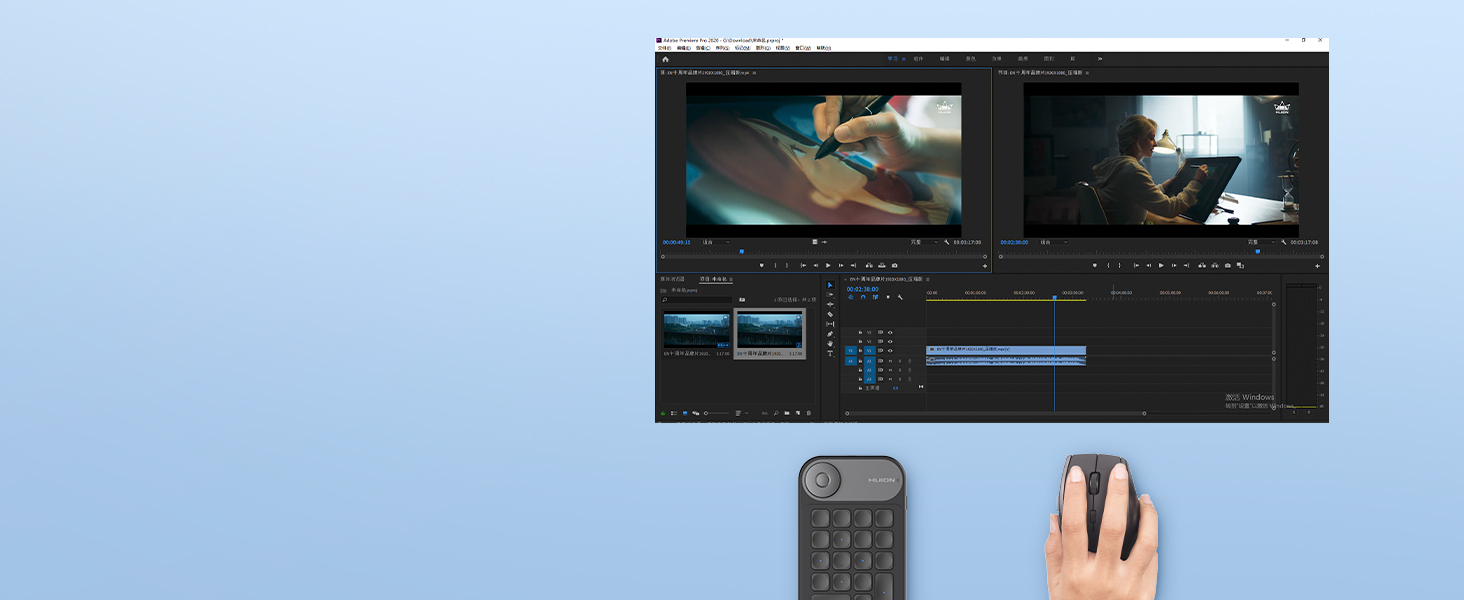Click the New Bin folder icon in Project panel
The height and width of the screenshot is (600, 1464).
pyautogui.click(x=786, y=413)
